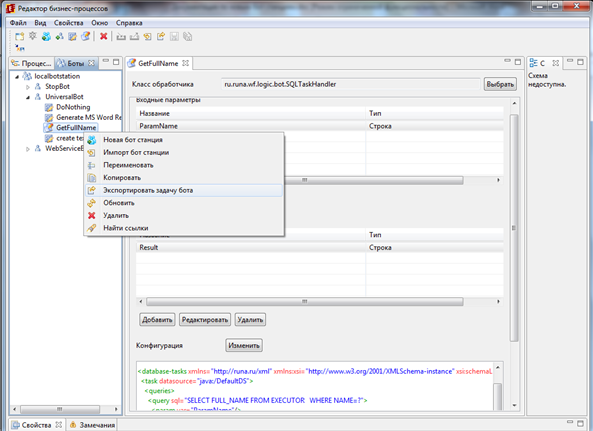
Task: Click the small icon in second toolbar row
Action: coord(19,48)
